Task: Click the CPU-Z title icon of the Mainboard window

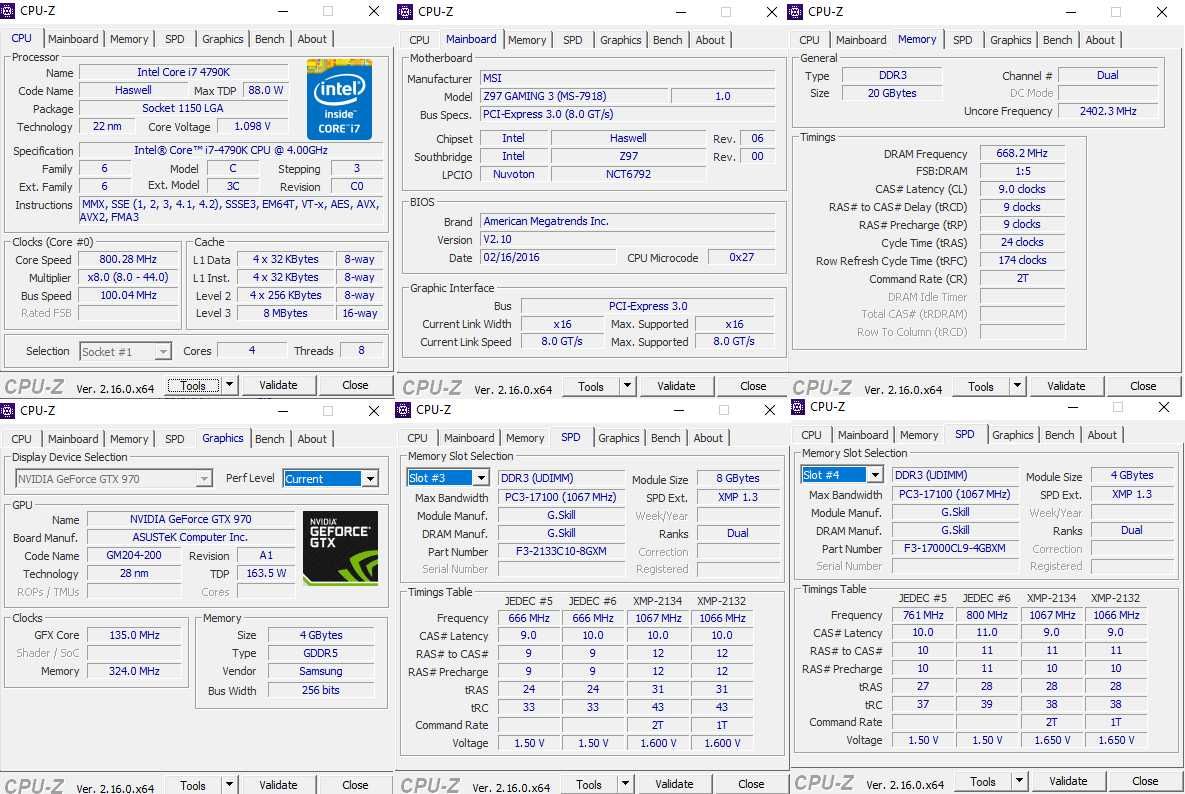Action: click(405, 11)
